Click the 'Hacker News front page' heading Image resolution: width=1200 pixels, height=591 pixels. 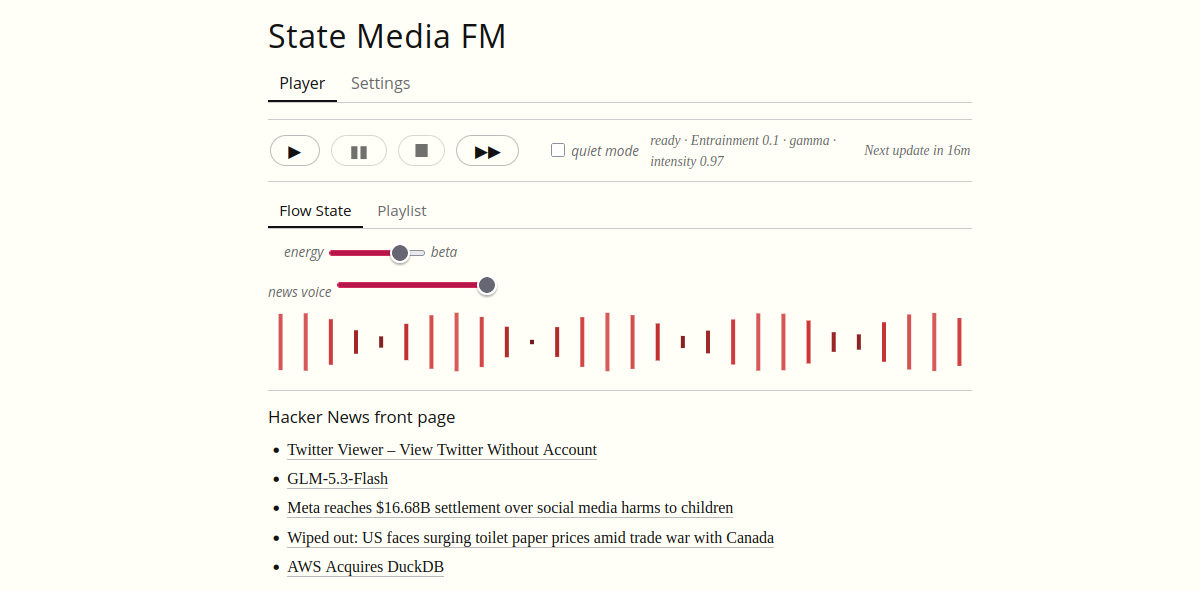tap(361, 417)
